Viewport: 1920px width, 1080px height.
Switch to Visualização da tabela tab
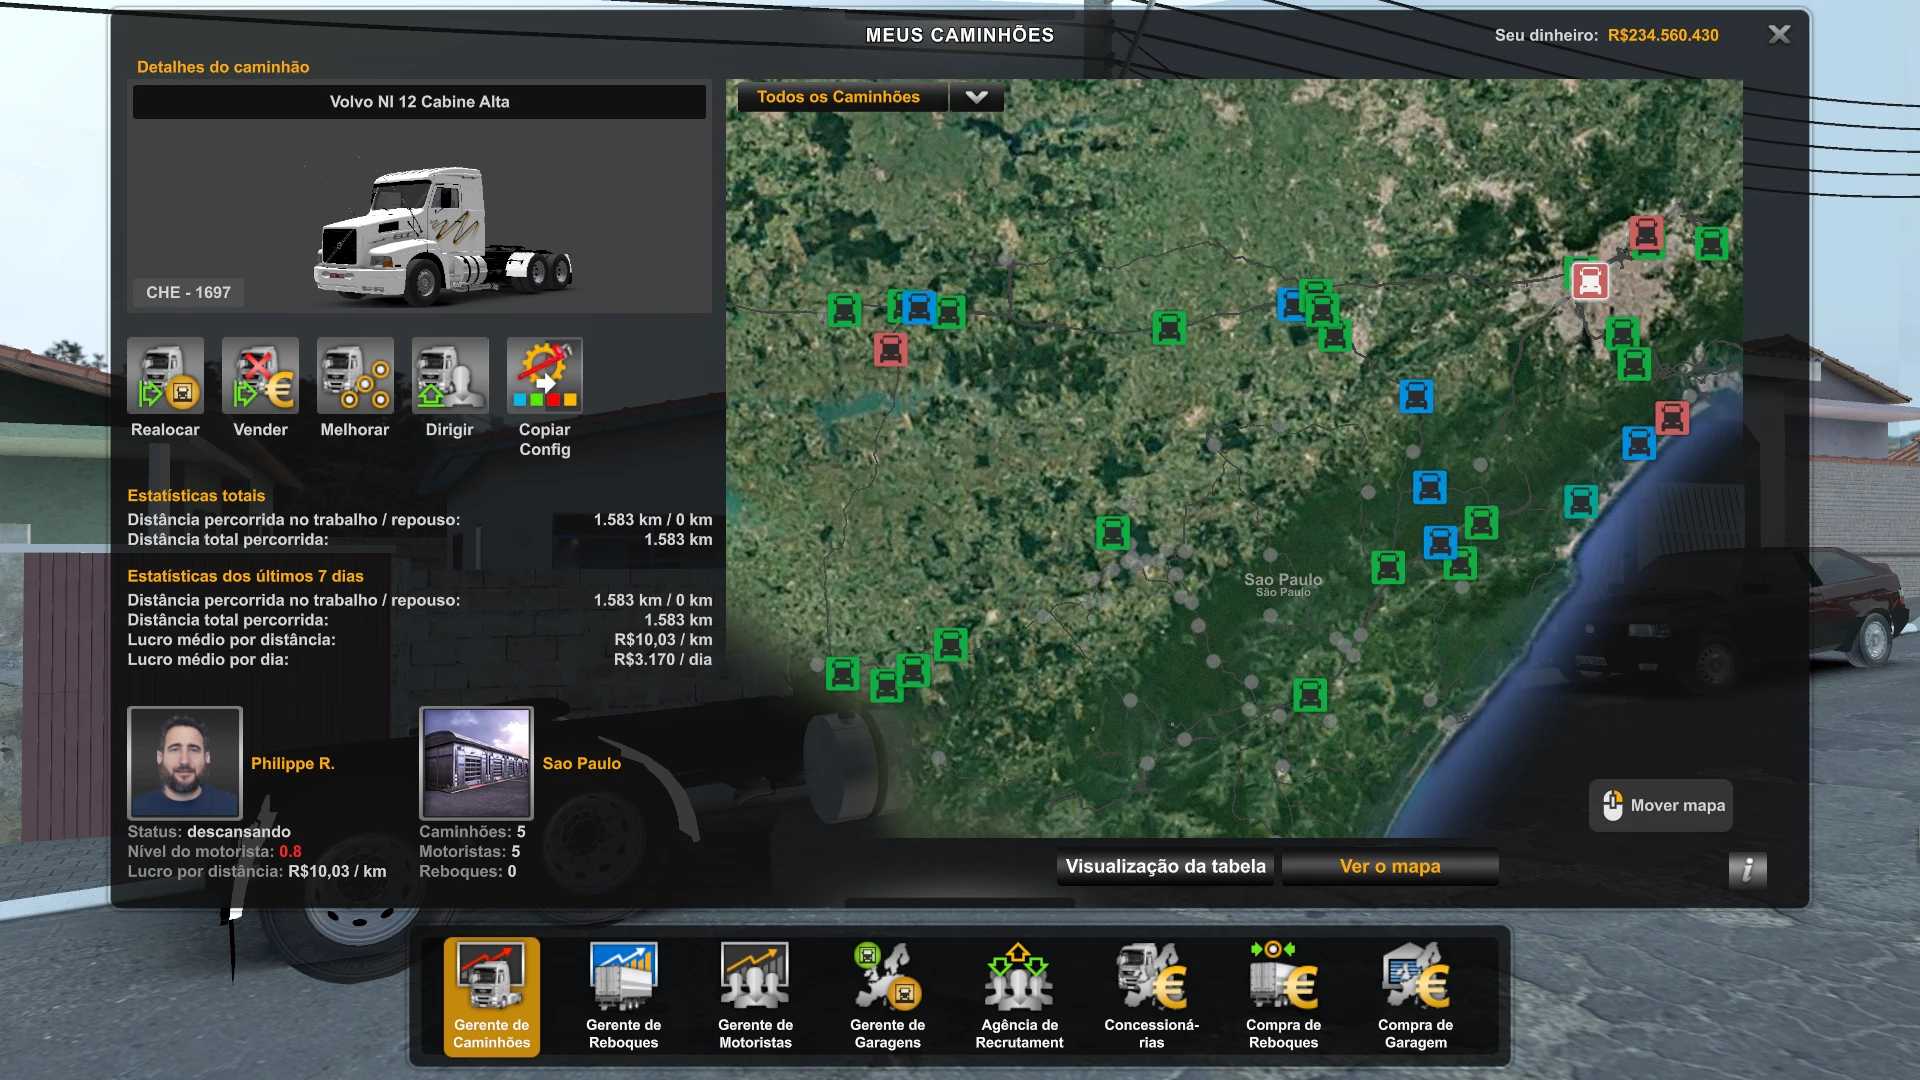tap(1165, 867)
